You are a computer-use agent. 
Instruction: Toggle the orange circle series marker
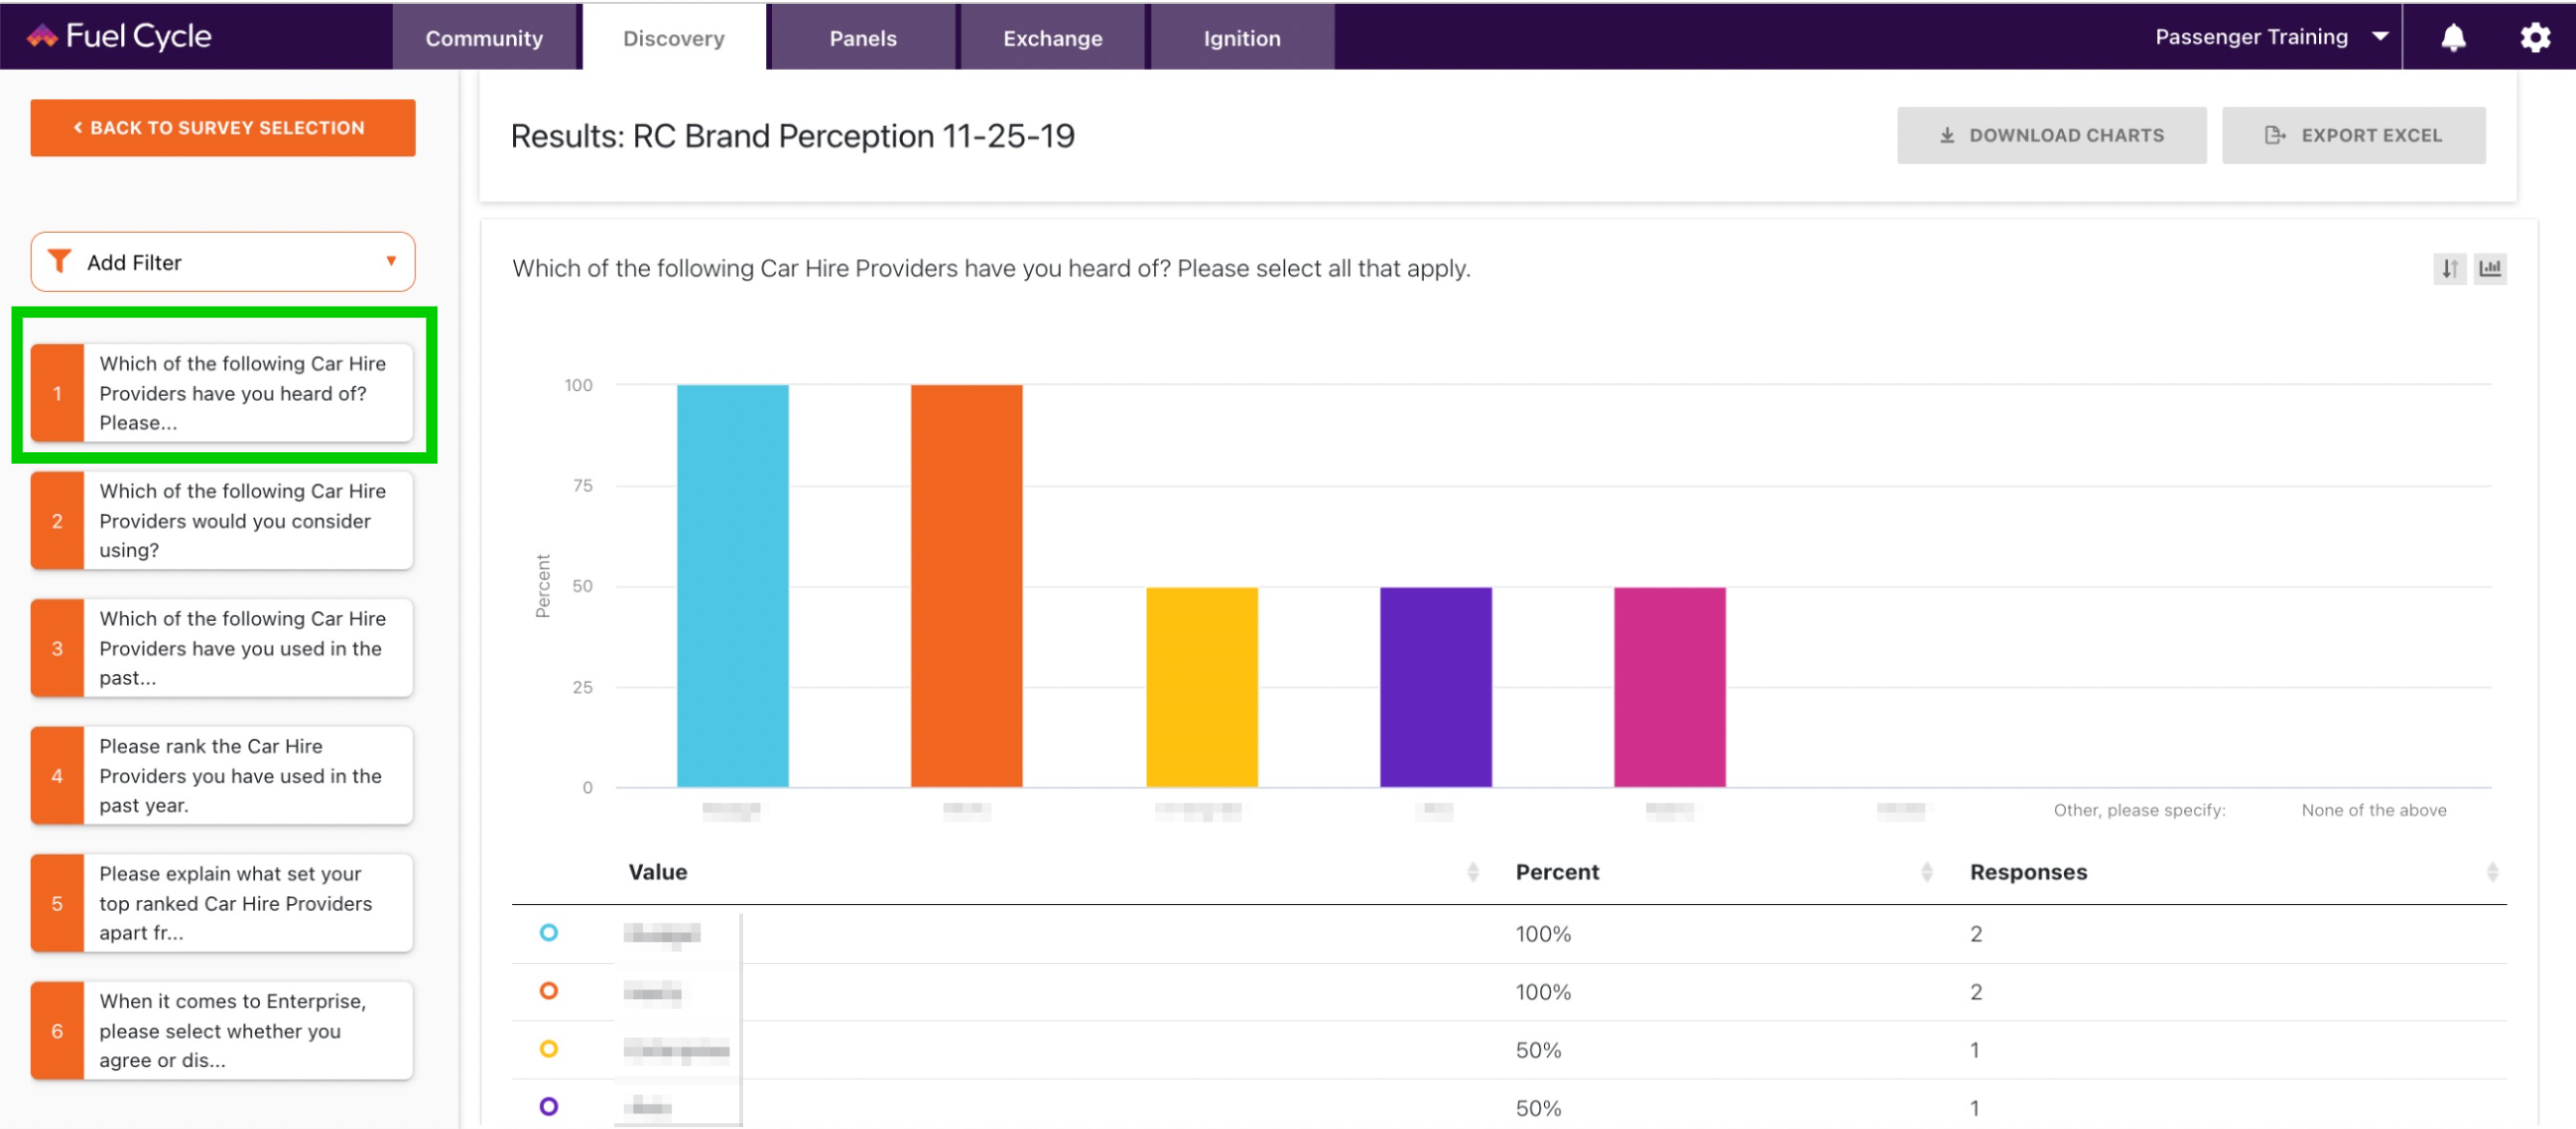[x=548, y=990]
